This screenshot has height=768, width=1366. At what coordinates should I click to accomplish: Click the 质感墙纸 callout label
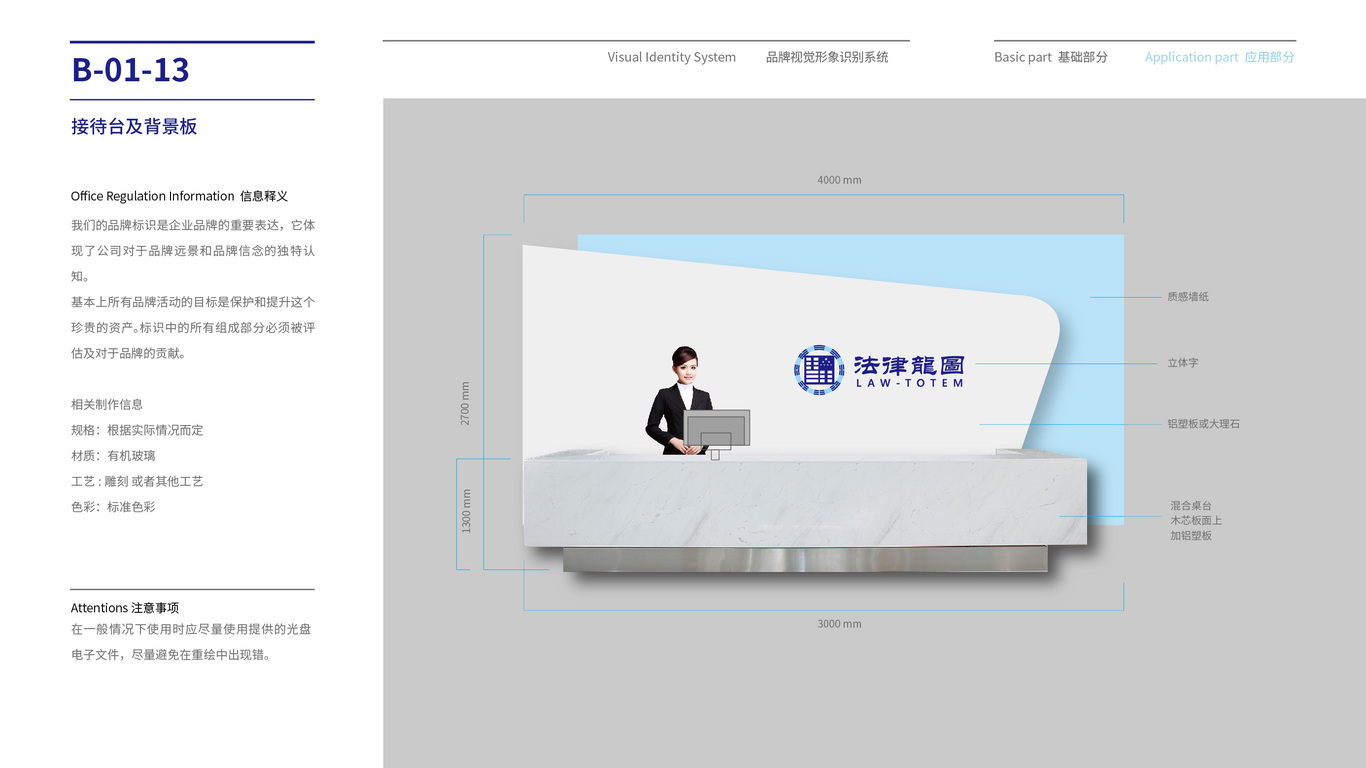[x=1188, y=297]
